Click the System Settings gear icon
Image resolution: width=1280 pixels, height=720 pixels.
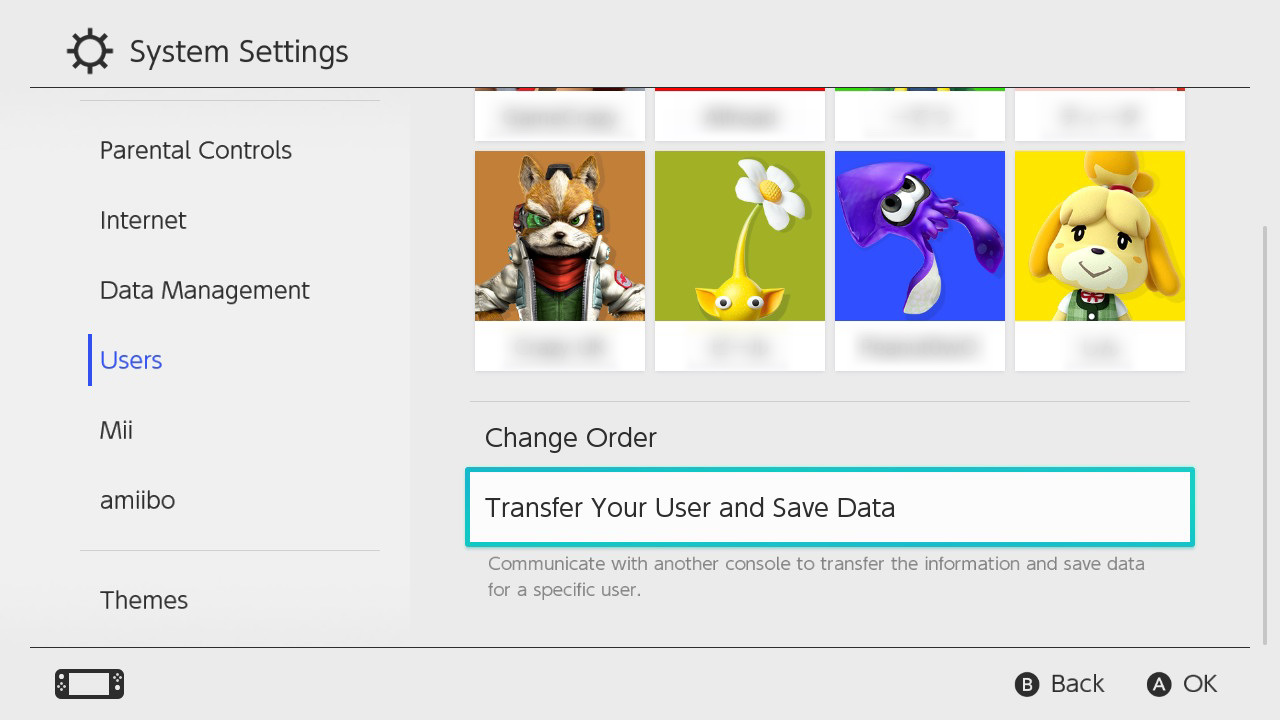(x=90, y=51)
